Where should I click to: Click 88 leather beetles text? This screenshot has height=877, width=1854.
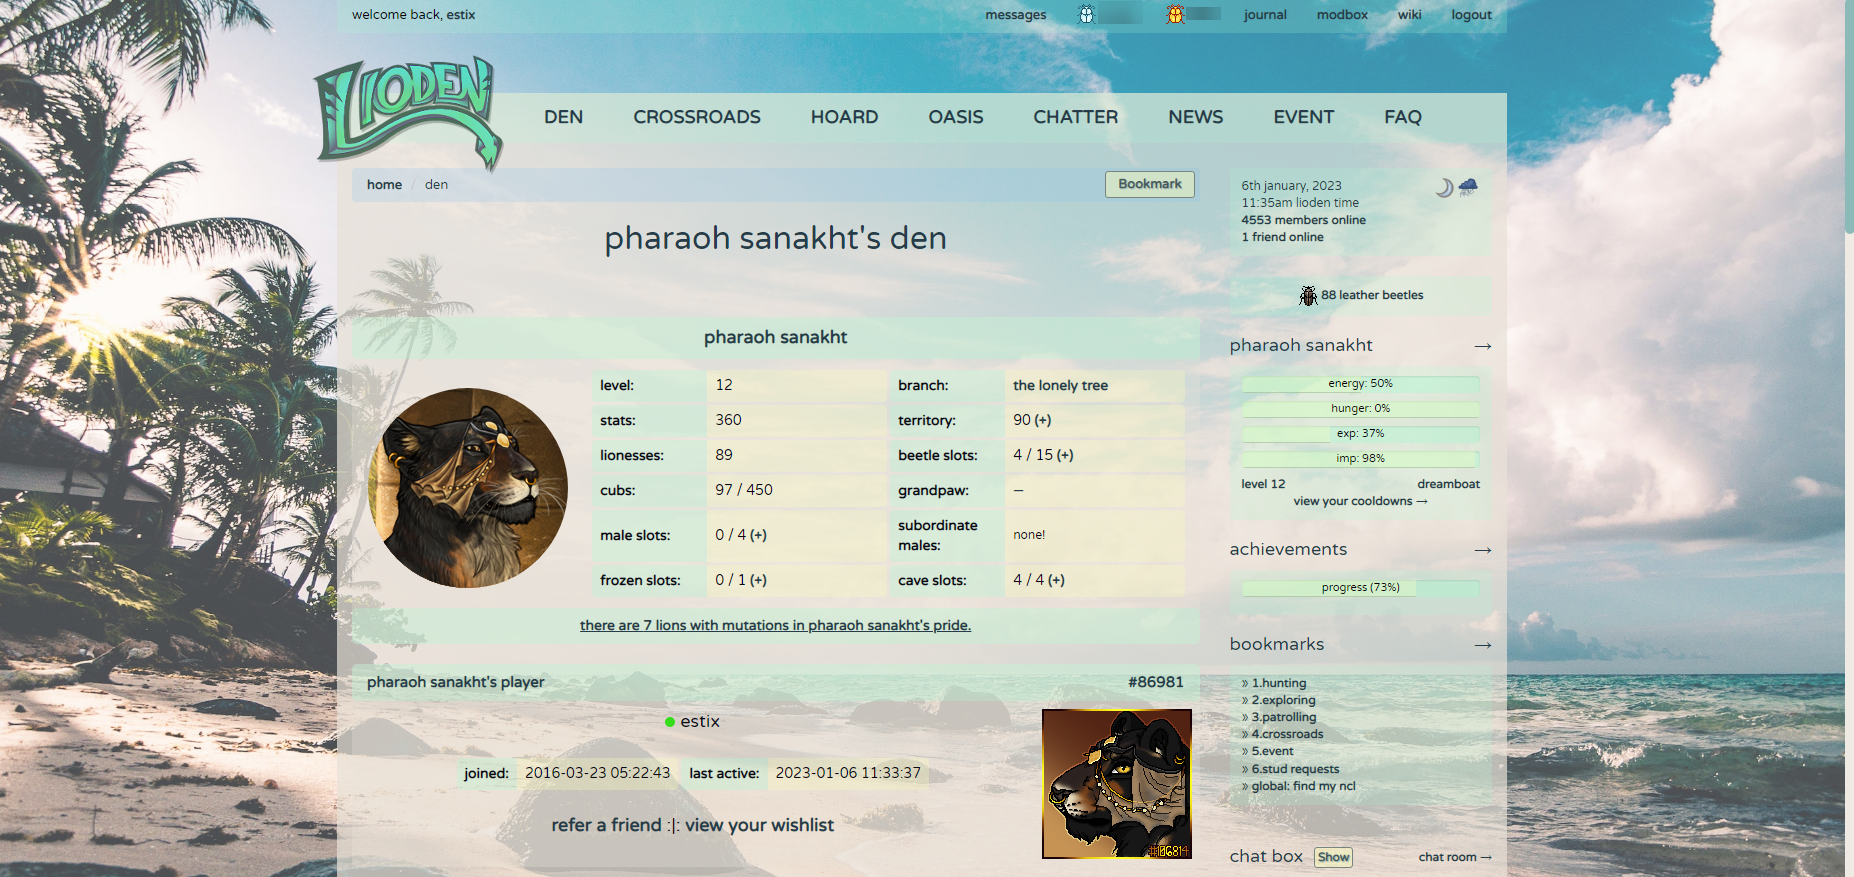tap(1372, 295)
